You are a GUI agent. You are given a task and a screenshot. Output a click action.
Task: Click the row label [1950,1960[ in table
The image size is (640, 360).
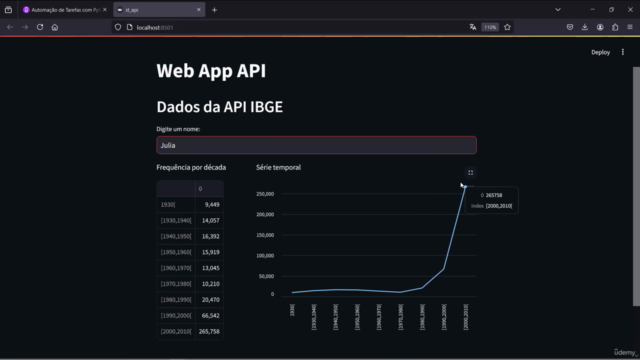pos(176,252)
